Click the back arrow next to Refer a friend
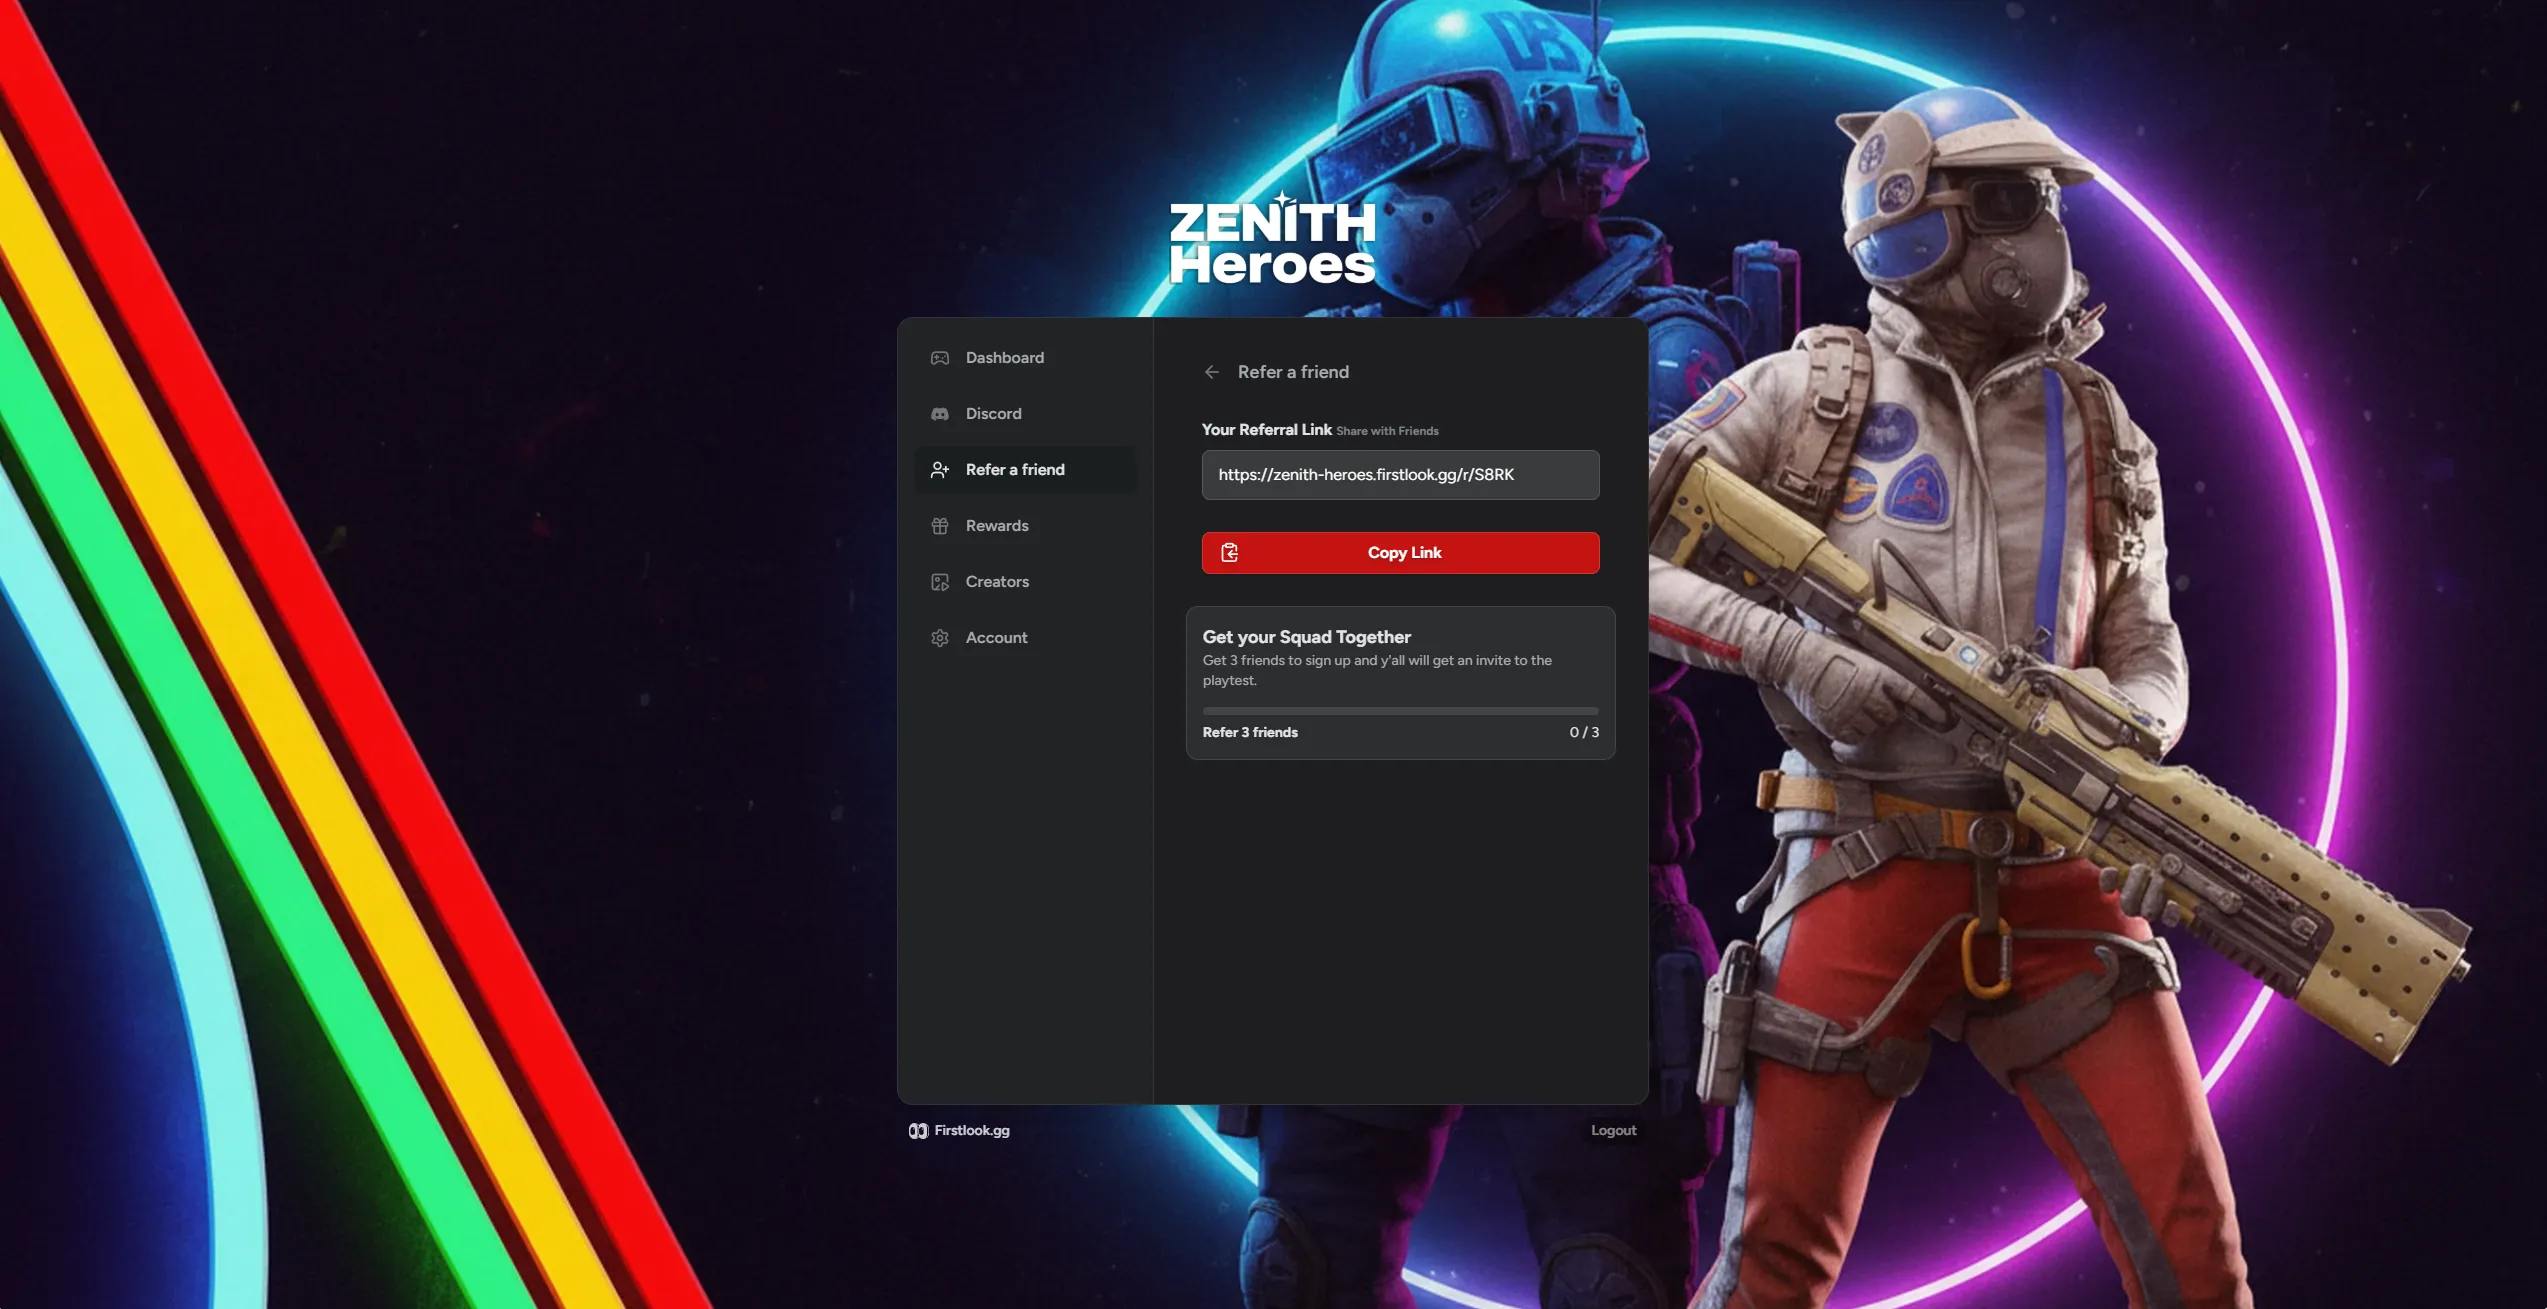 (x=1211, y=371)
